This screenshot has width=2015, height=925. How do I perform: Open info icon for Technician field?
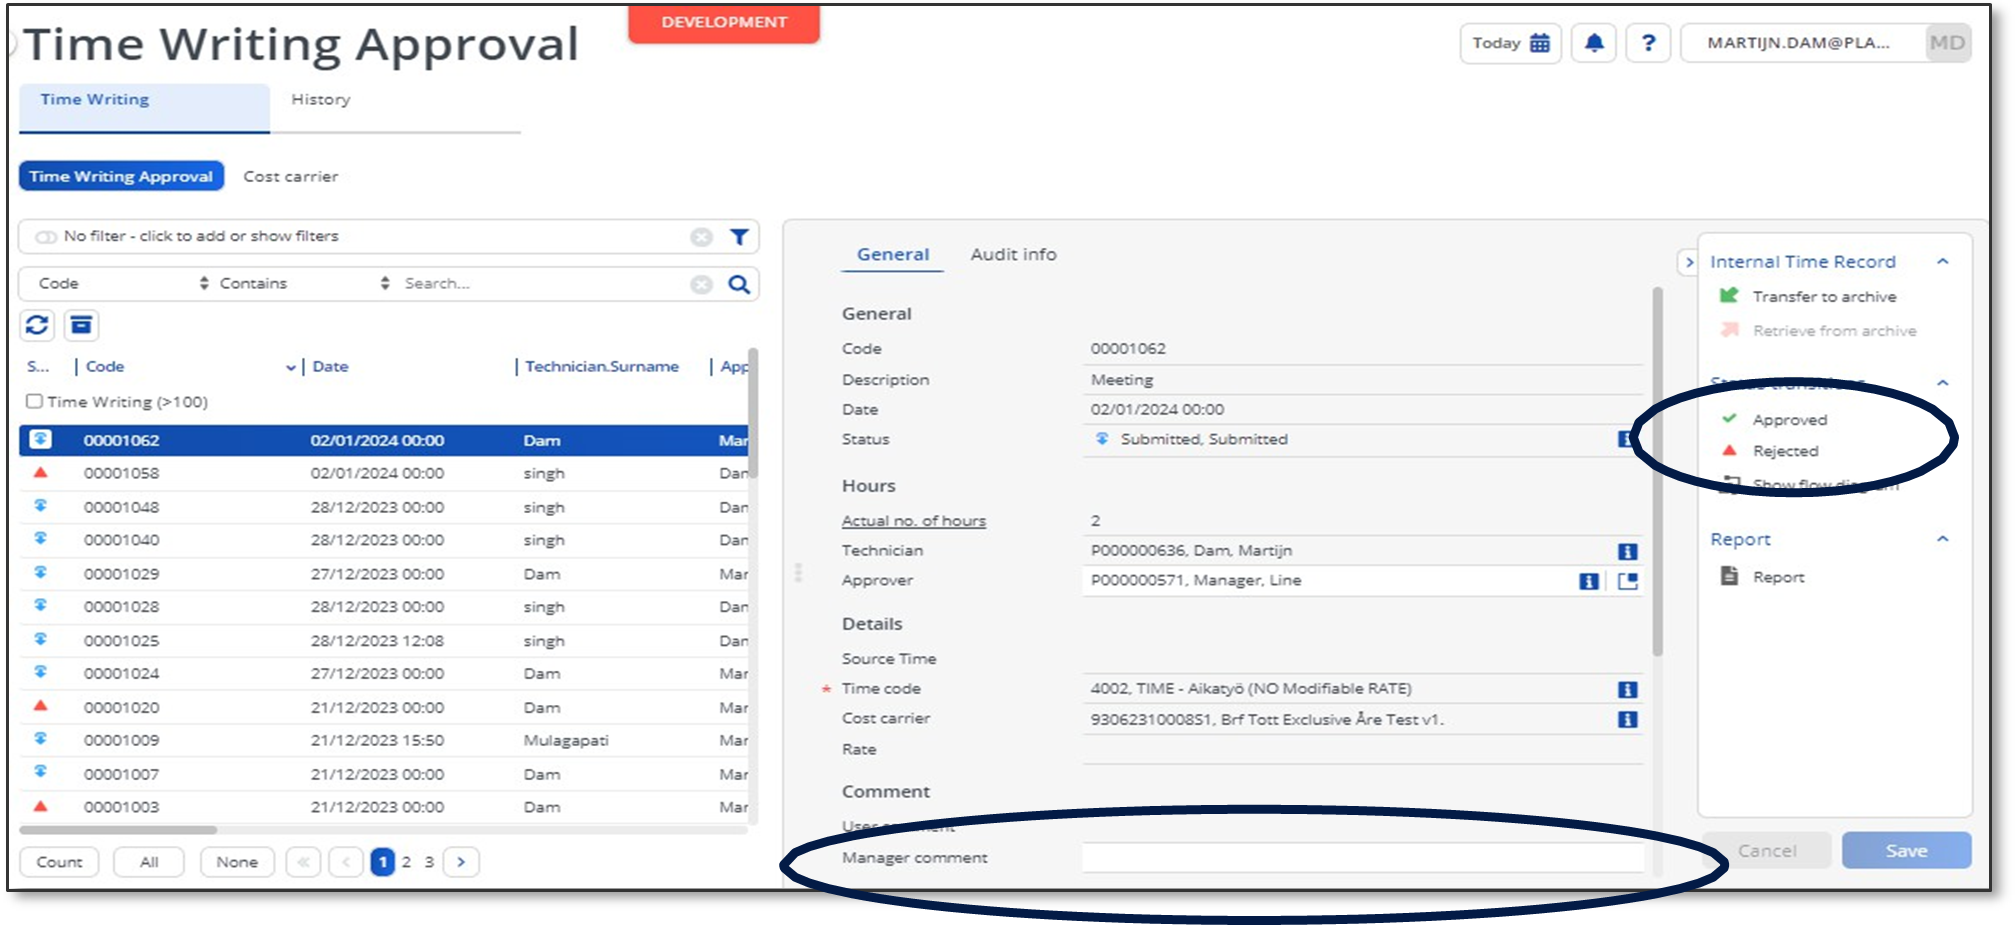pyautogui.click(x=1627, y=552)
